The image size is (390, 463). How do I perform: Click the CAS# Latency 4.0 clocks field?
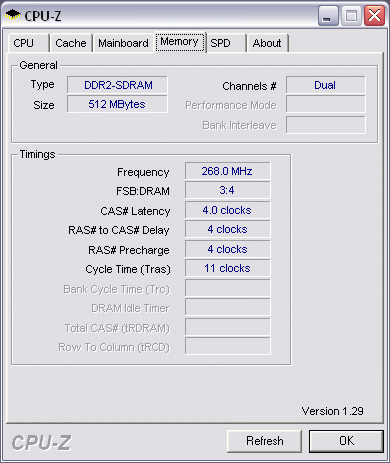228,210
